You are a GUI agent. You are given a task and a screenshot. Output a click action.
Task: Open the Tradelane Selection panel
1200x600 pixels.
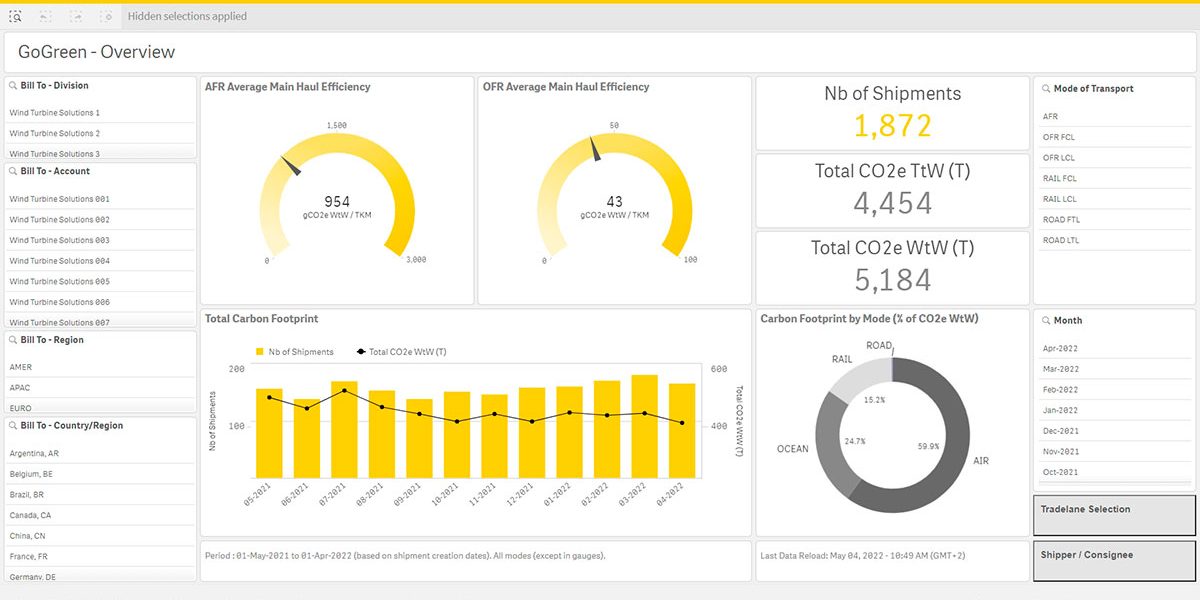[x=1114, y=515]
